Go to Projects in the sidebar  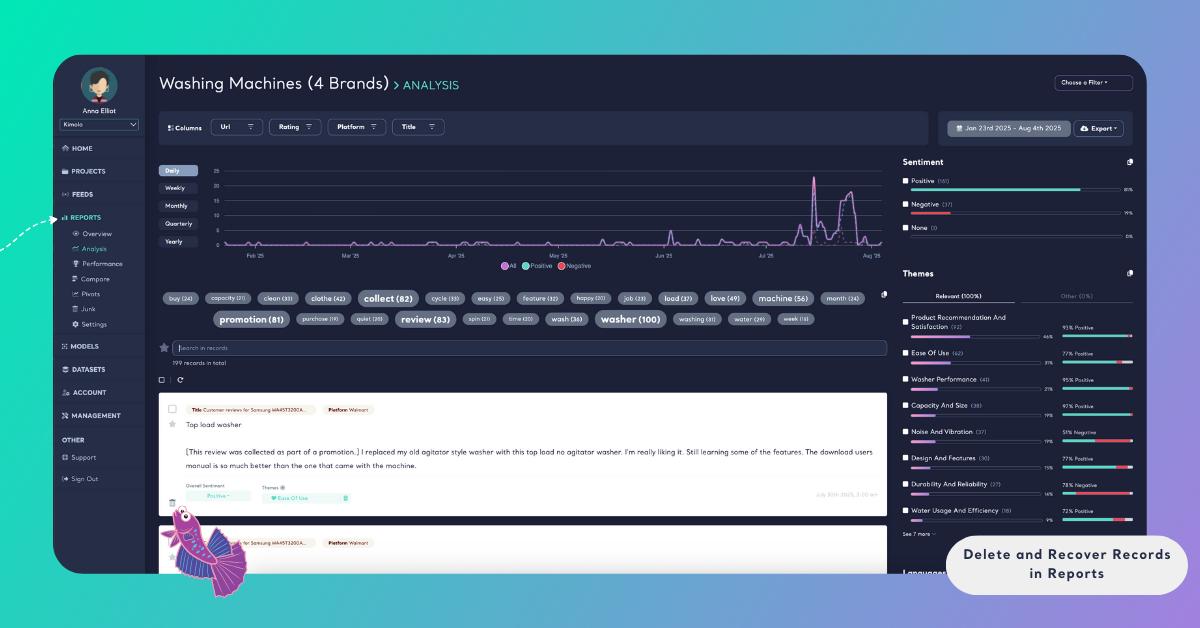tap(83, 171)
